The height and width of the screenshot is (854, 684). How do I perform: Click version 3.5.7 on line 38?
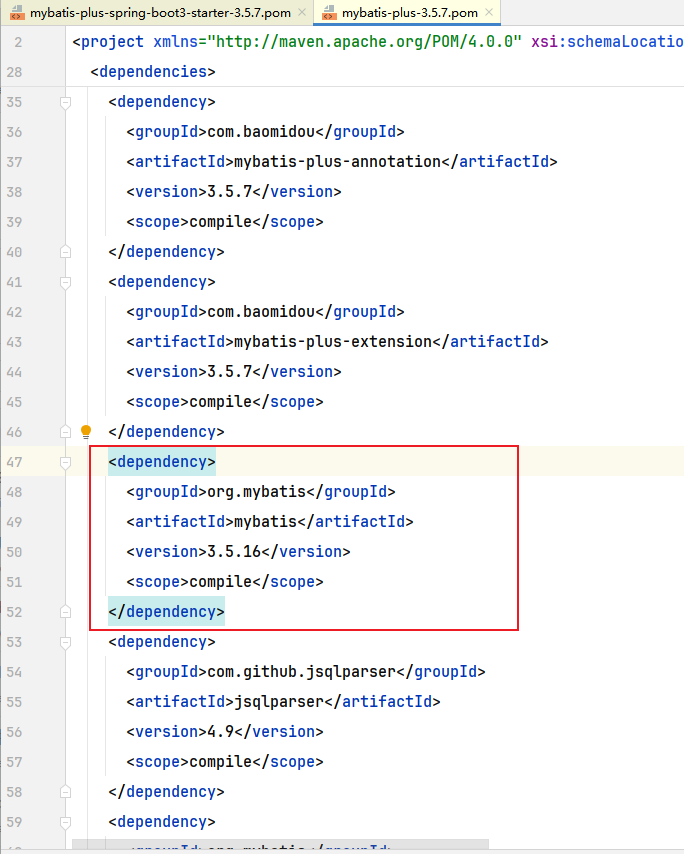coord(230,192)
